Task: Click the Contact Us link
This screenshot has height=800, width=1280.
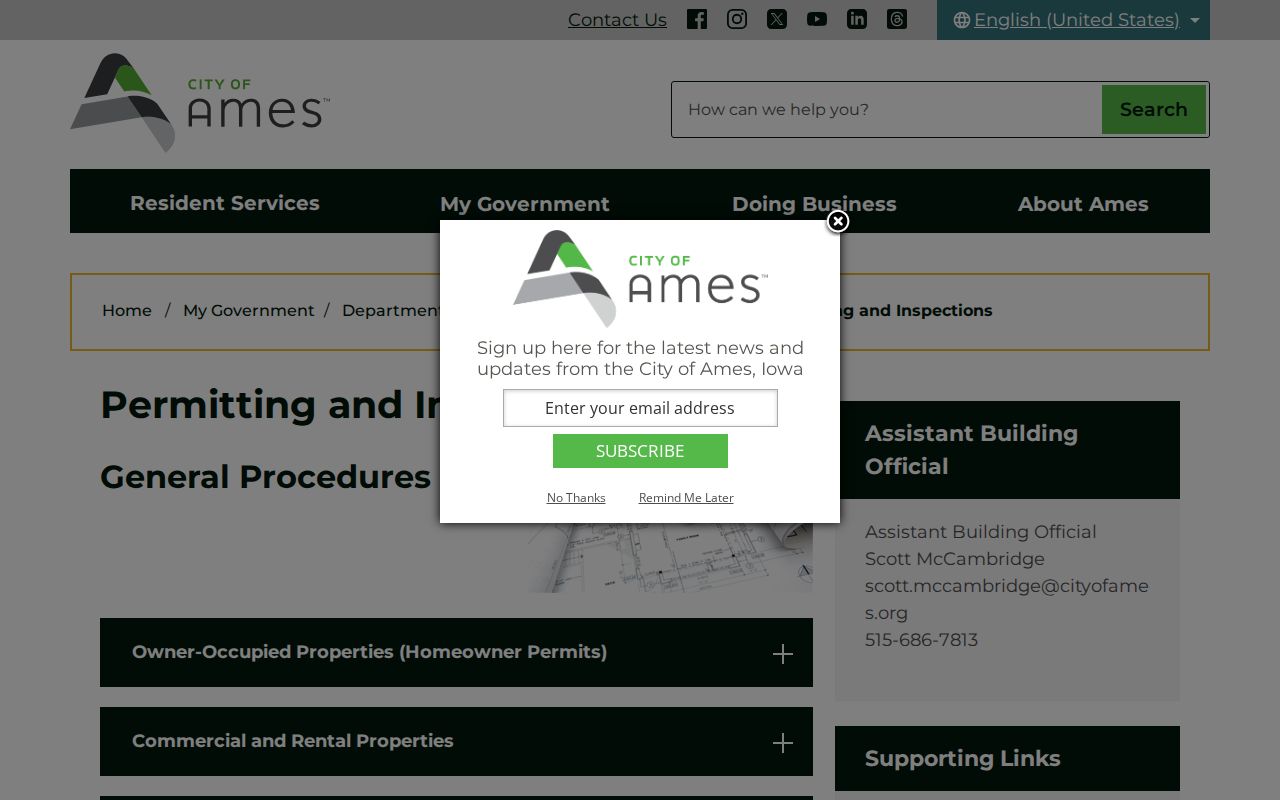Action: [x=617, y=20]
